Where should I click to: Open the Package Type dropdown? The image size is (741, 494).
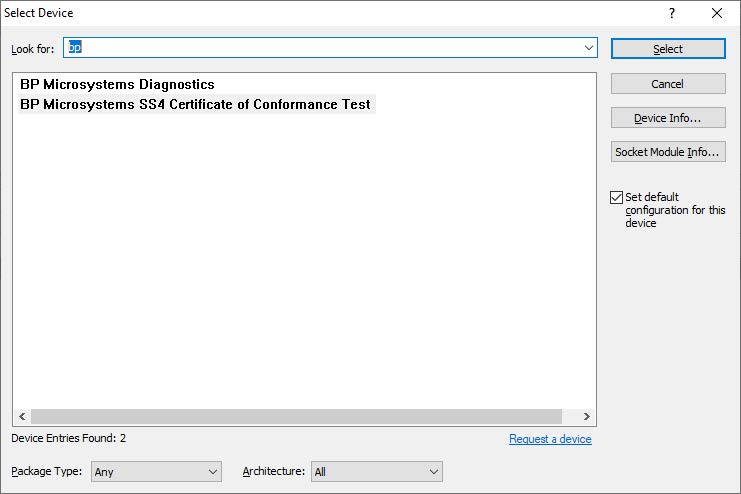coord(156,471)
